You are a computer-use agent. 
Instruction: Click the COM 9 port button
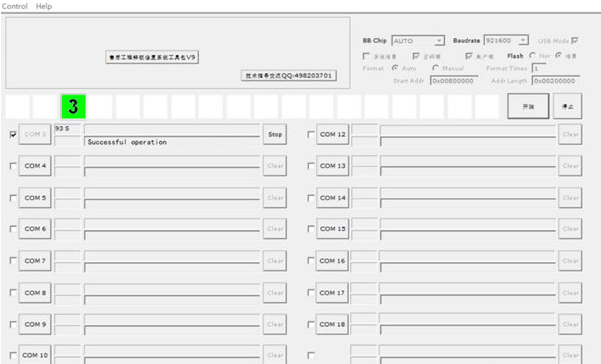pos(35,325)
